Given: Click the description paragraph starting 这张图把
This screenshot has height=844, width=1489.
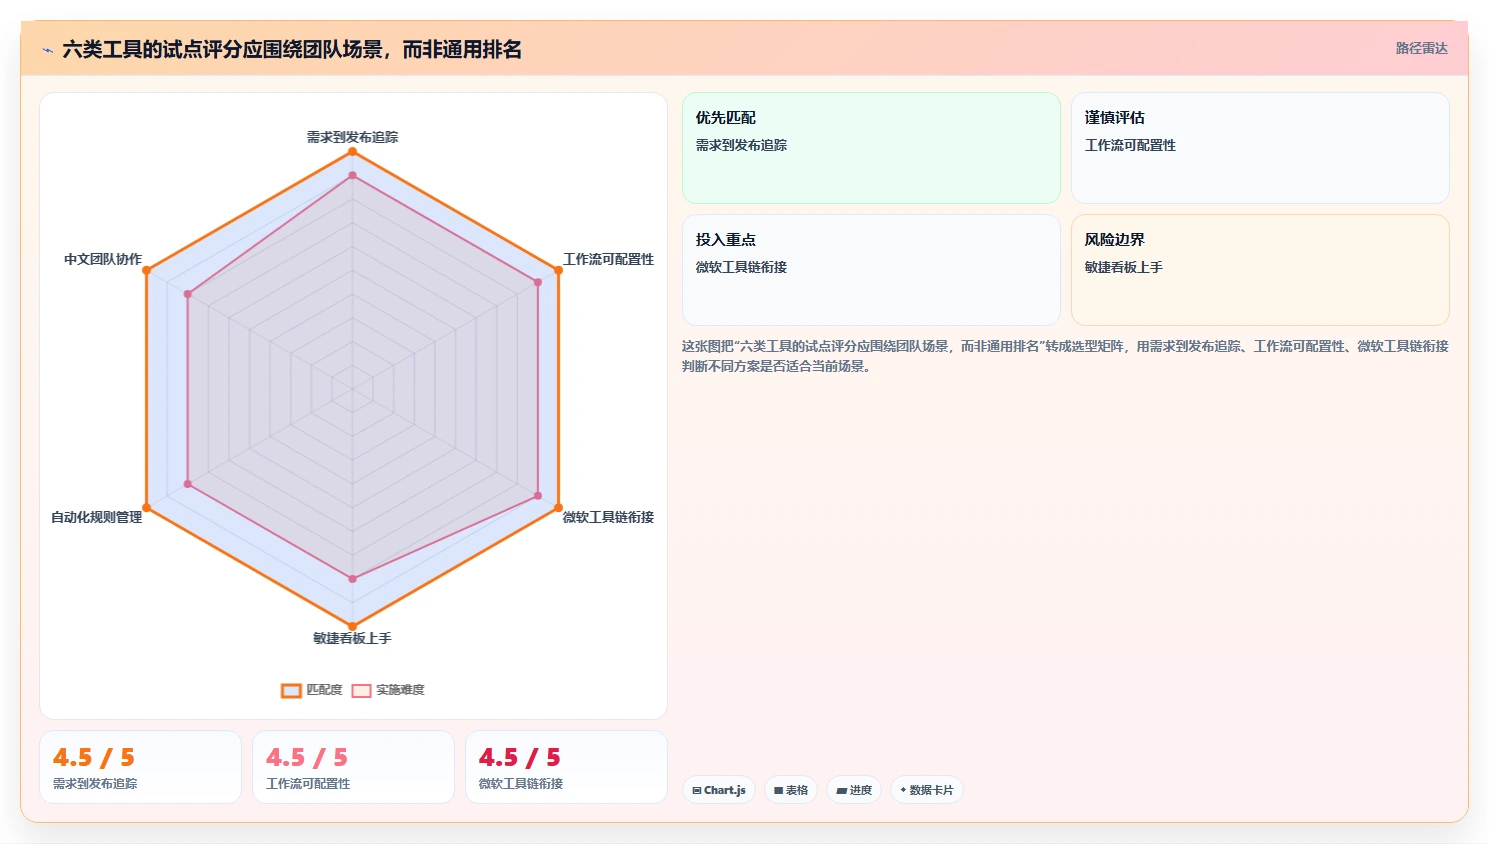Looking at the screenshot, I should point(1065,356).
